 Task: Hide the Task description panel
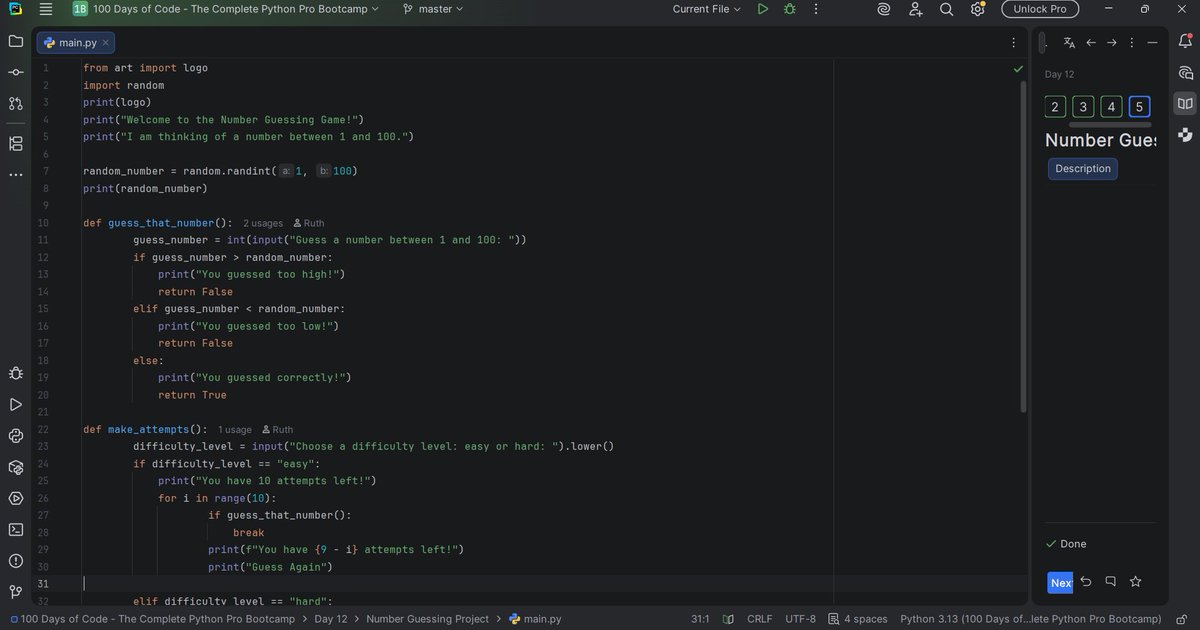tap(1152, 43)
